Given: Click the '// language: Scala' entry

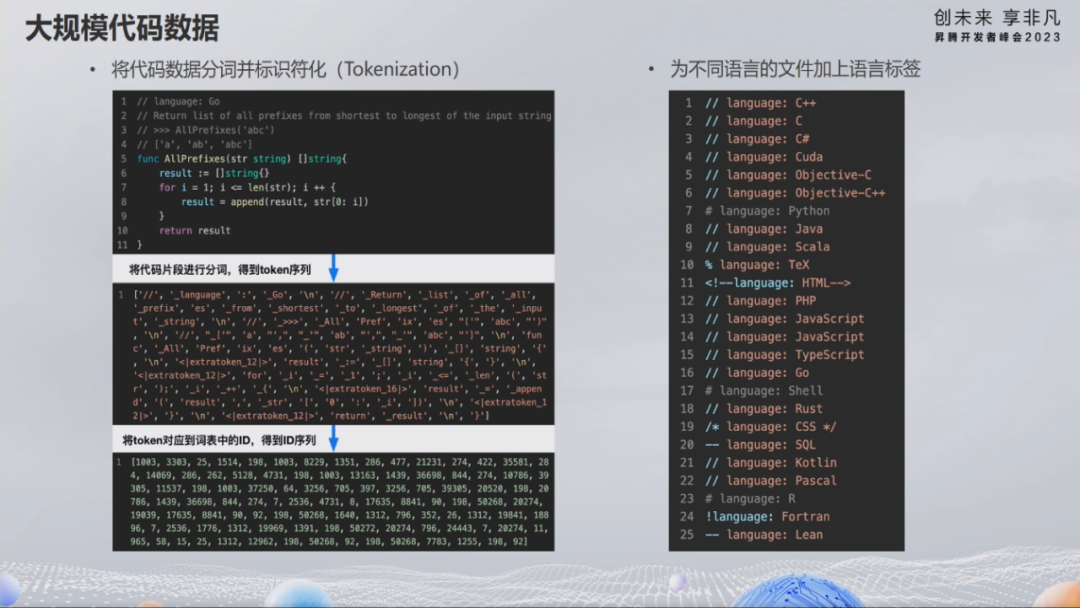Looking at the screenshot, I should pyautogui.click(x=767, y=247).
